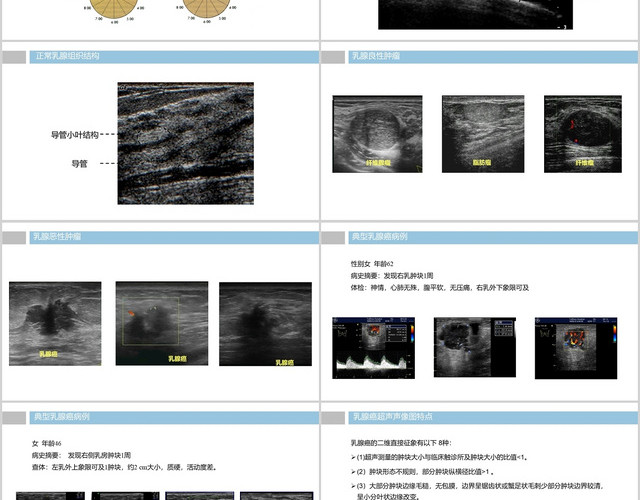Screen dimensions: 640x500
Task: Open the color Doppler image beside the color scale
Action: (576, 348)
